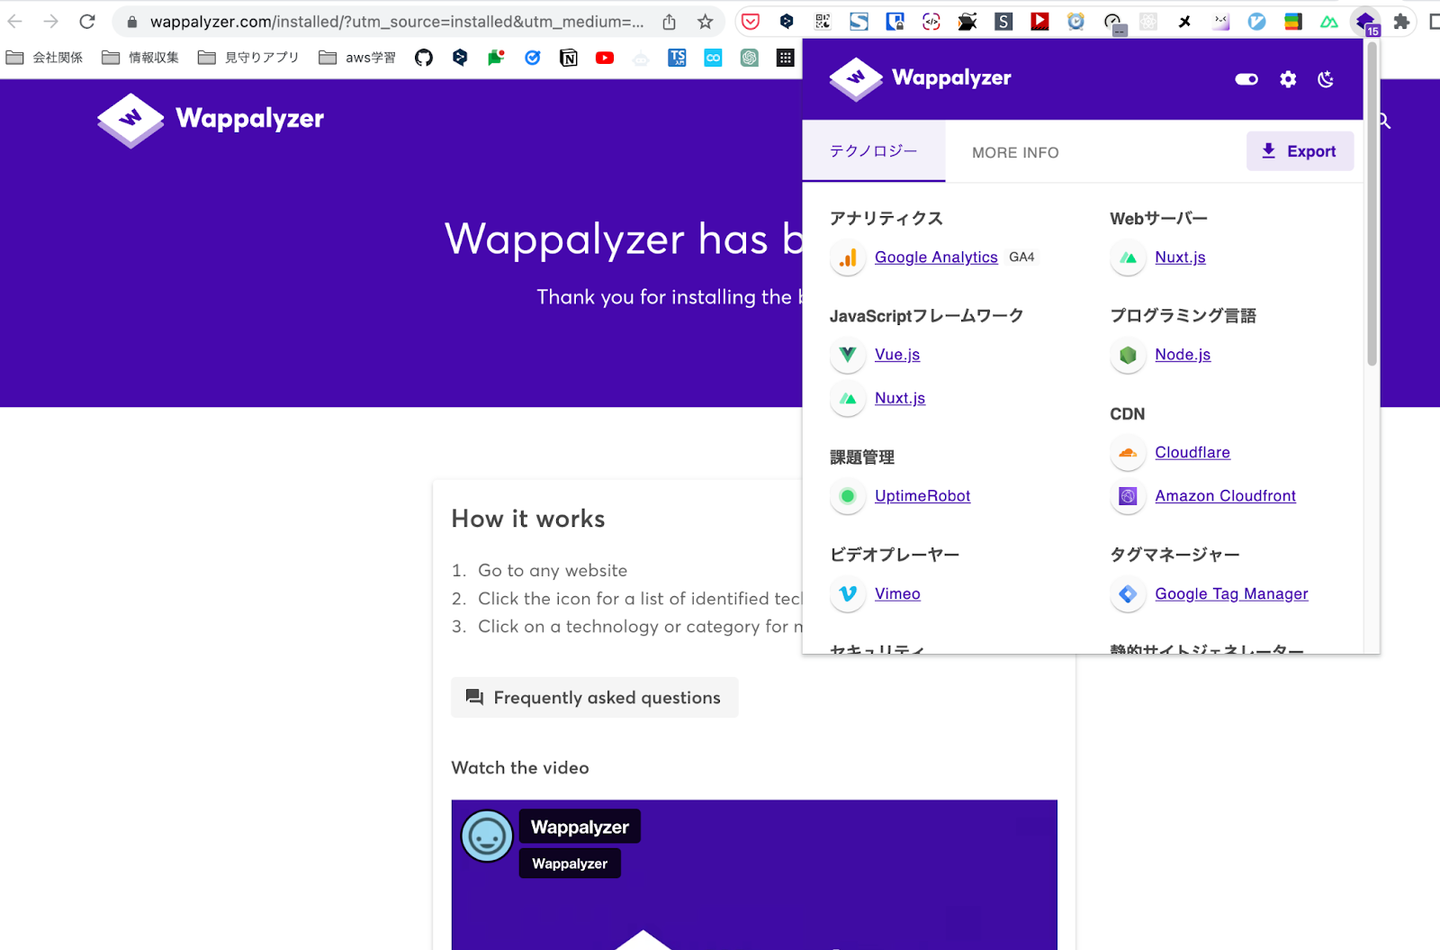Viewport: 1440px width, 950px height.
Task: Play the Wappalyzer video thumbnail
Action: coord(754,875)
